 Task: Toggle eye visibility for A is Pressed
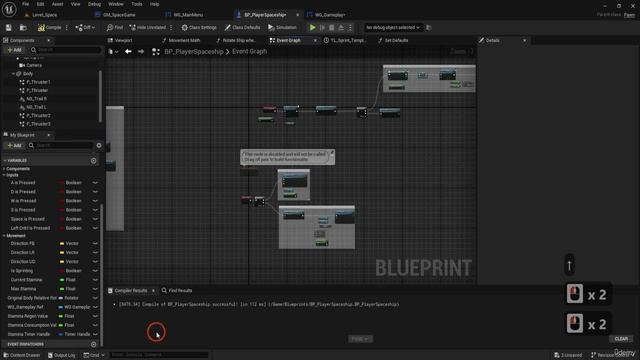click(x=95, y=183)
